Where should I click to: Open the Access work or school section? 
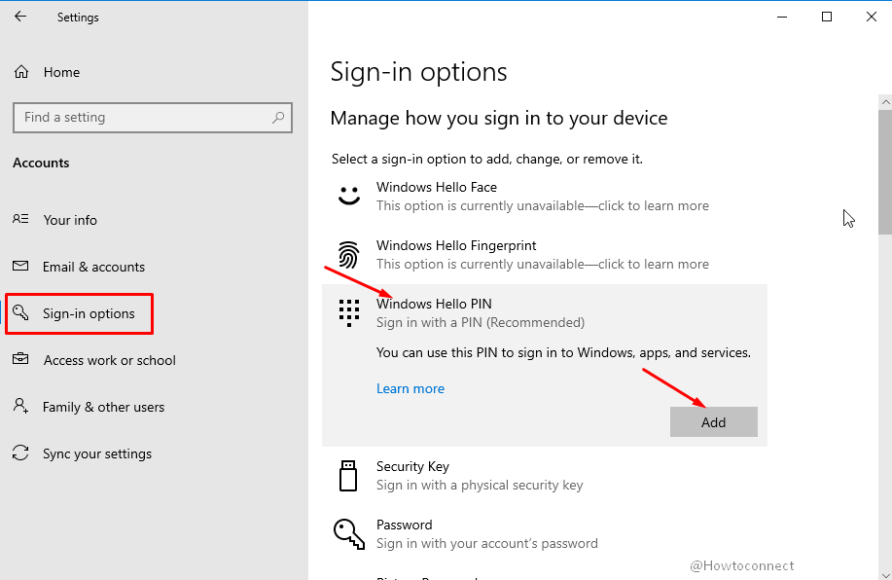point(110,360)
